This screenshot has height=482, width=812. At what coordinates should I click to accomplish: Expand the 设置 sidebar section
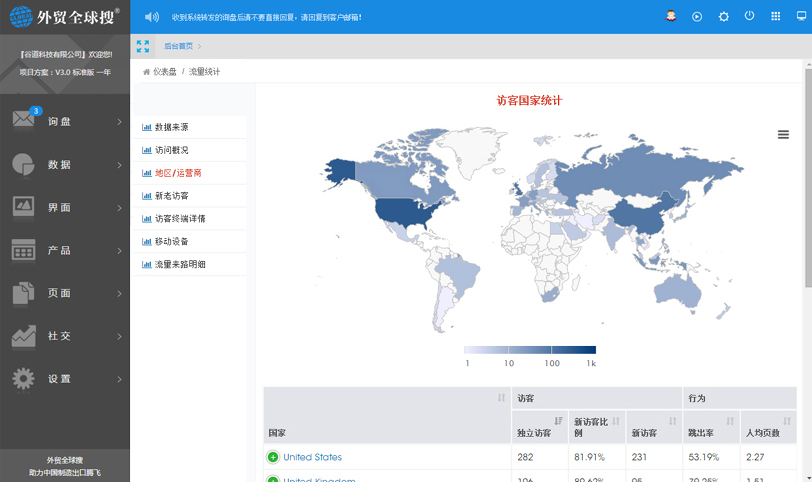click(x=65, y=379)
